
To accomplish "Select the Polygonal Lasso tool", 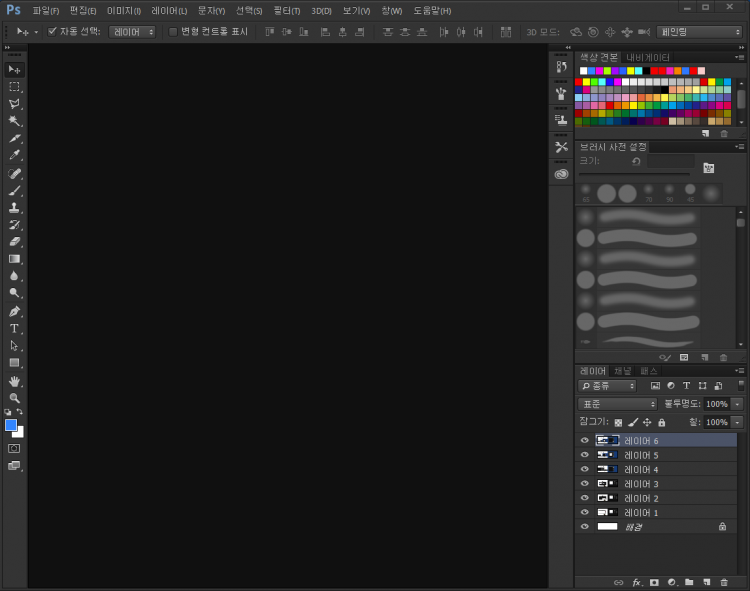I will (x=14, y=104).
